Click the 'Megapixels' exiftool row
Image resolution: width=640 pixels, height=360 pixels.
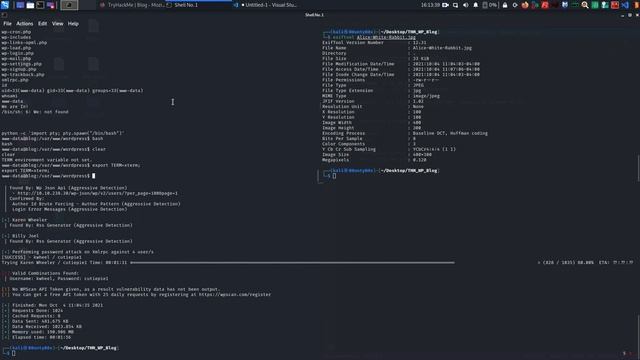click(x=374, y=160)
